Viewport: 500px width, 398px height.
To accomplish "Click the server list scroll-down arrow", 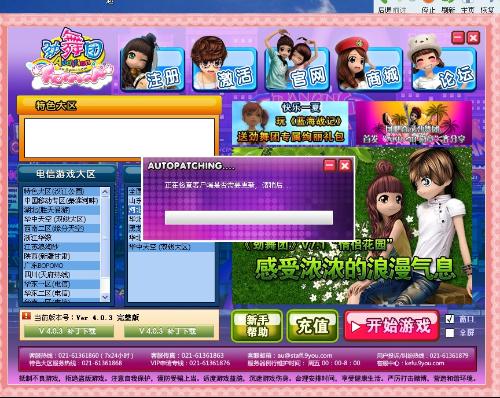I will (105, 297).
